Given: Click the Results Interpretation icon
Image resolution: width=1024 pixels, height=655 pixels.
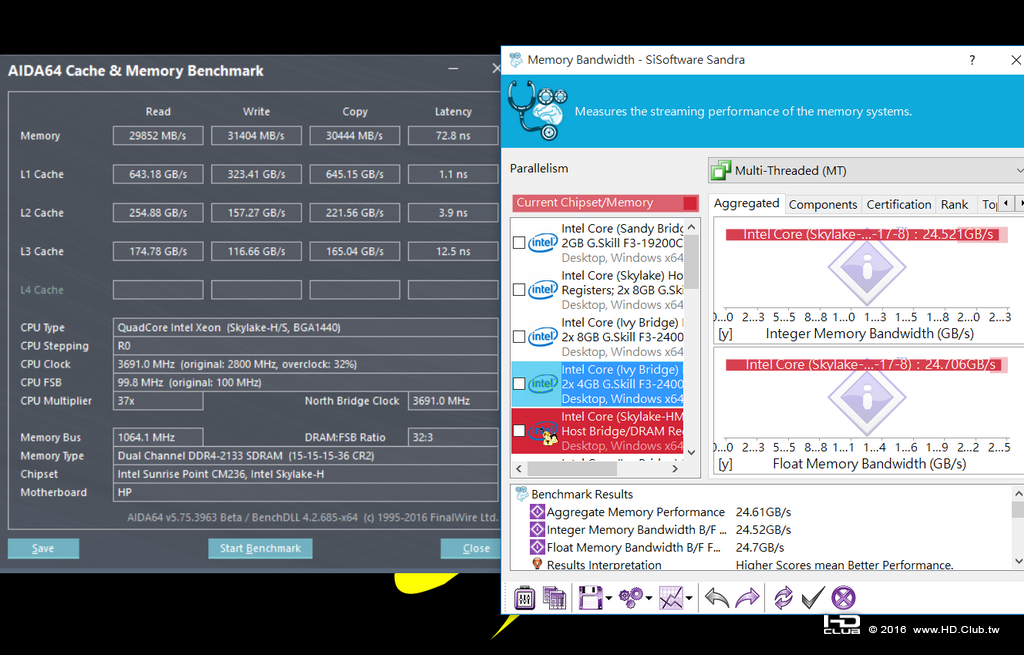Looking at the screenshot, I should click(x=537, y=564).
